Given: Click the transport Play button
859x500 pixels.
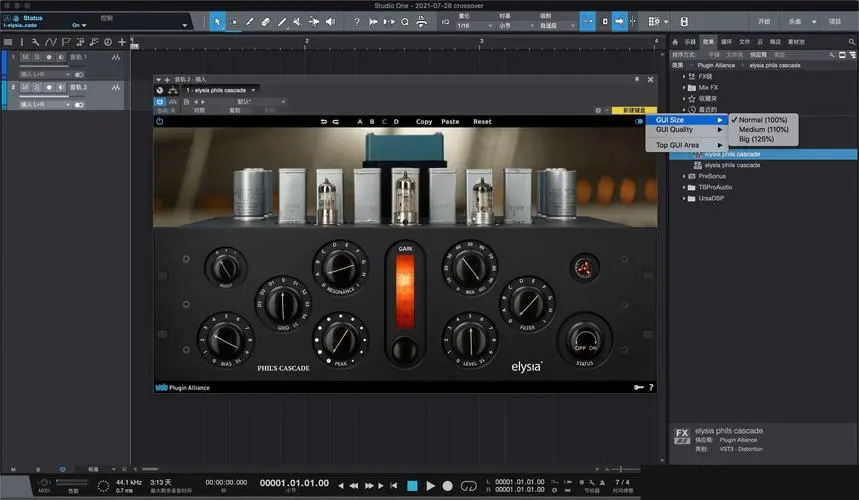Looking at the screenshot, I should click(431, 486).
